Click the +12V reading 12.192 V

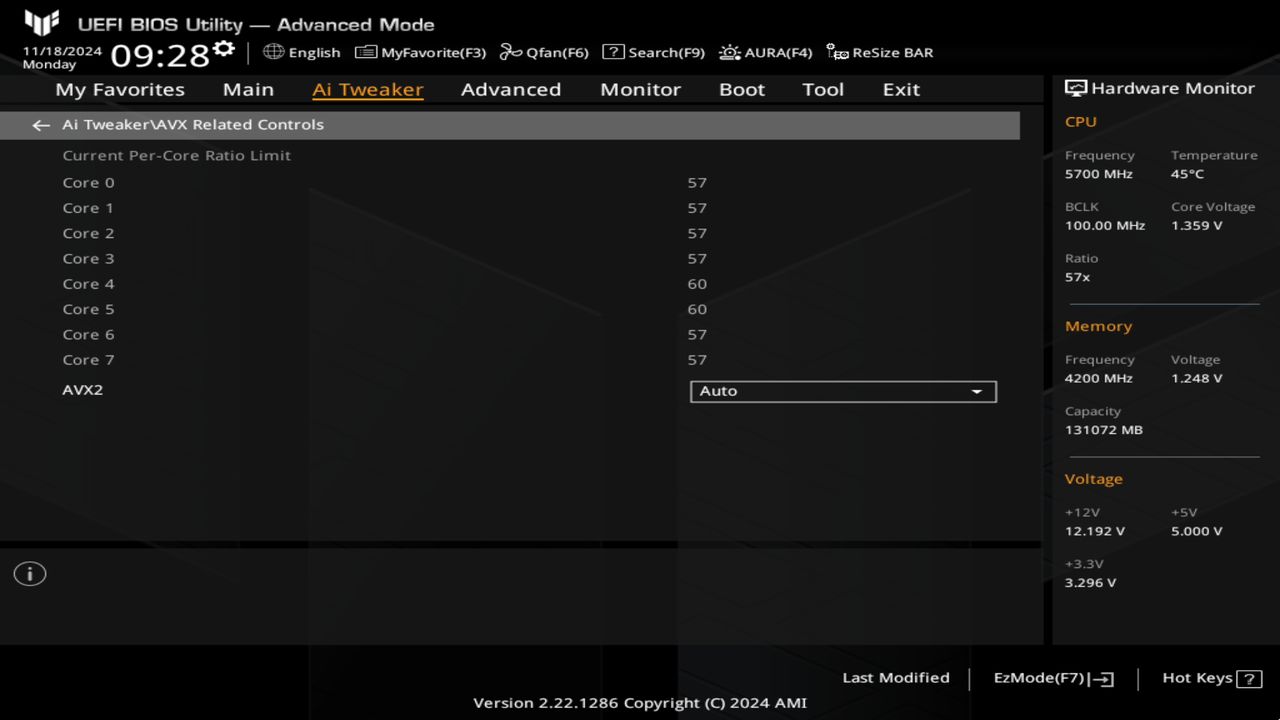[x=1095, y=532]
